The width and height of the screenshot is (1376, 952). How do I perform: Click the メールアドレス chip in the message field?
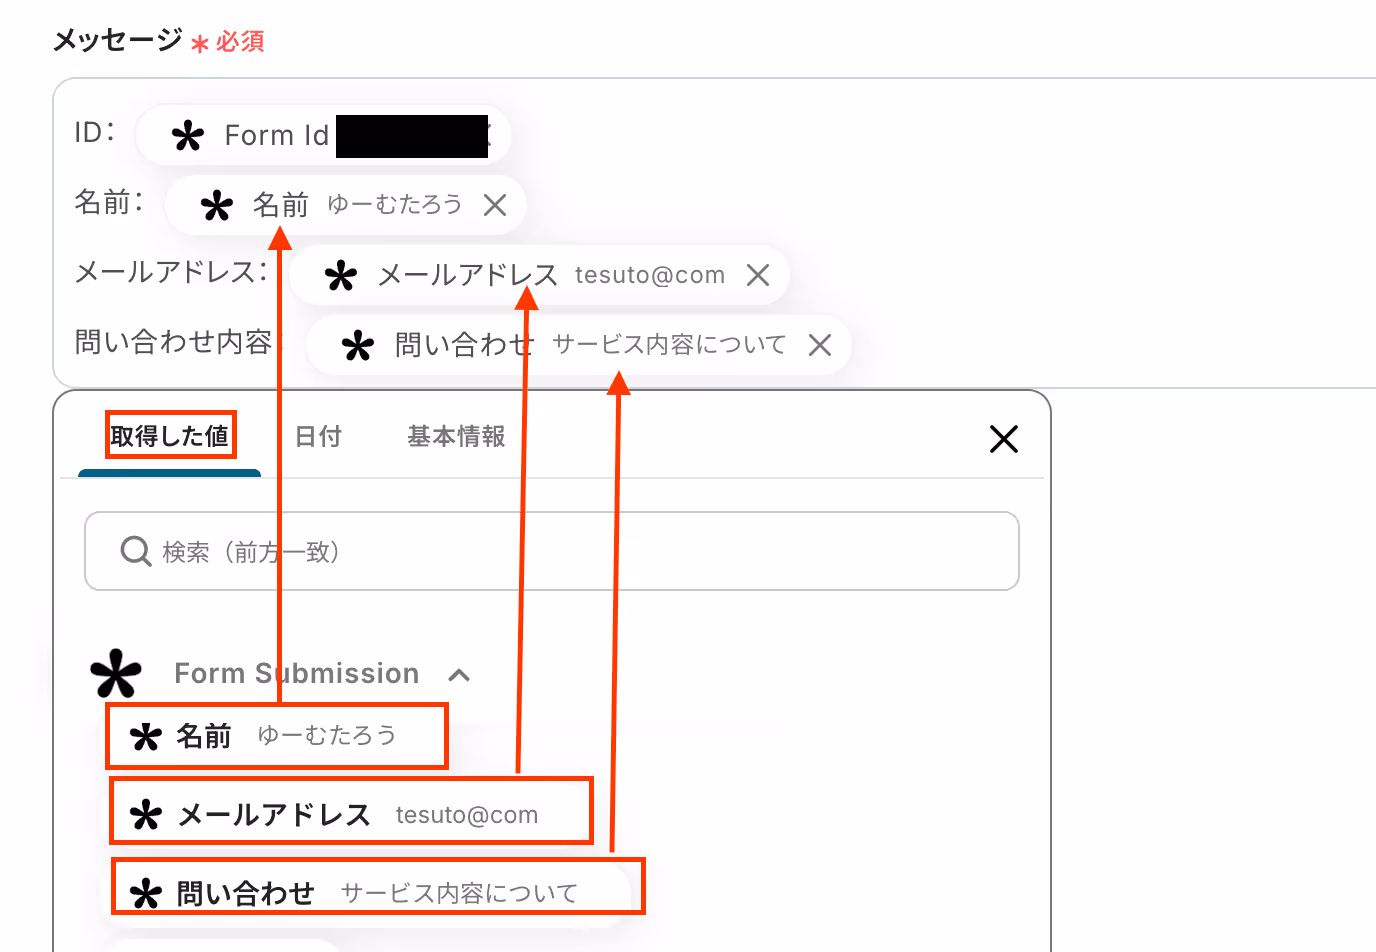coord(539,275)
